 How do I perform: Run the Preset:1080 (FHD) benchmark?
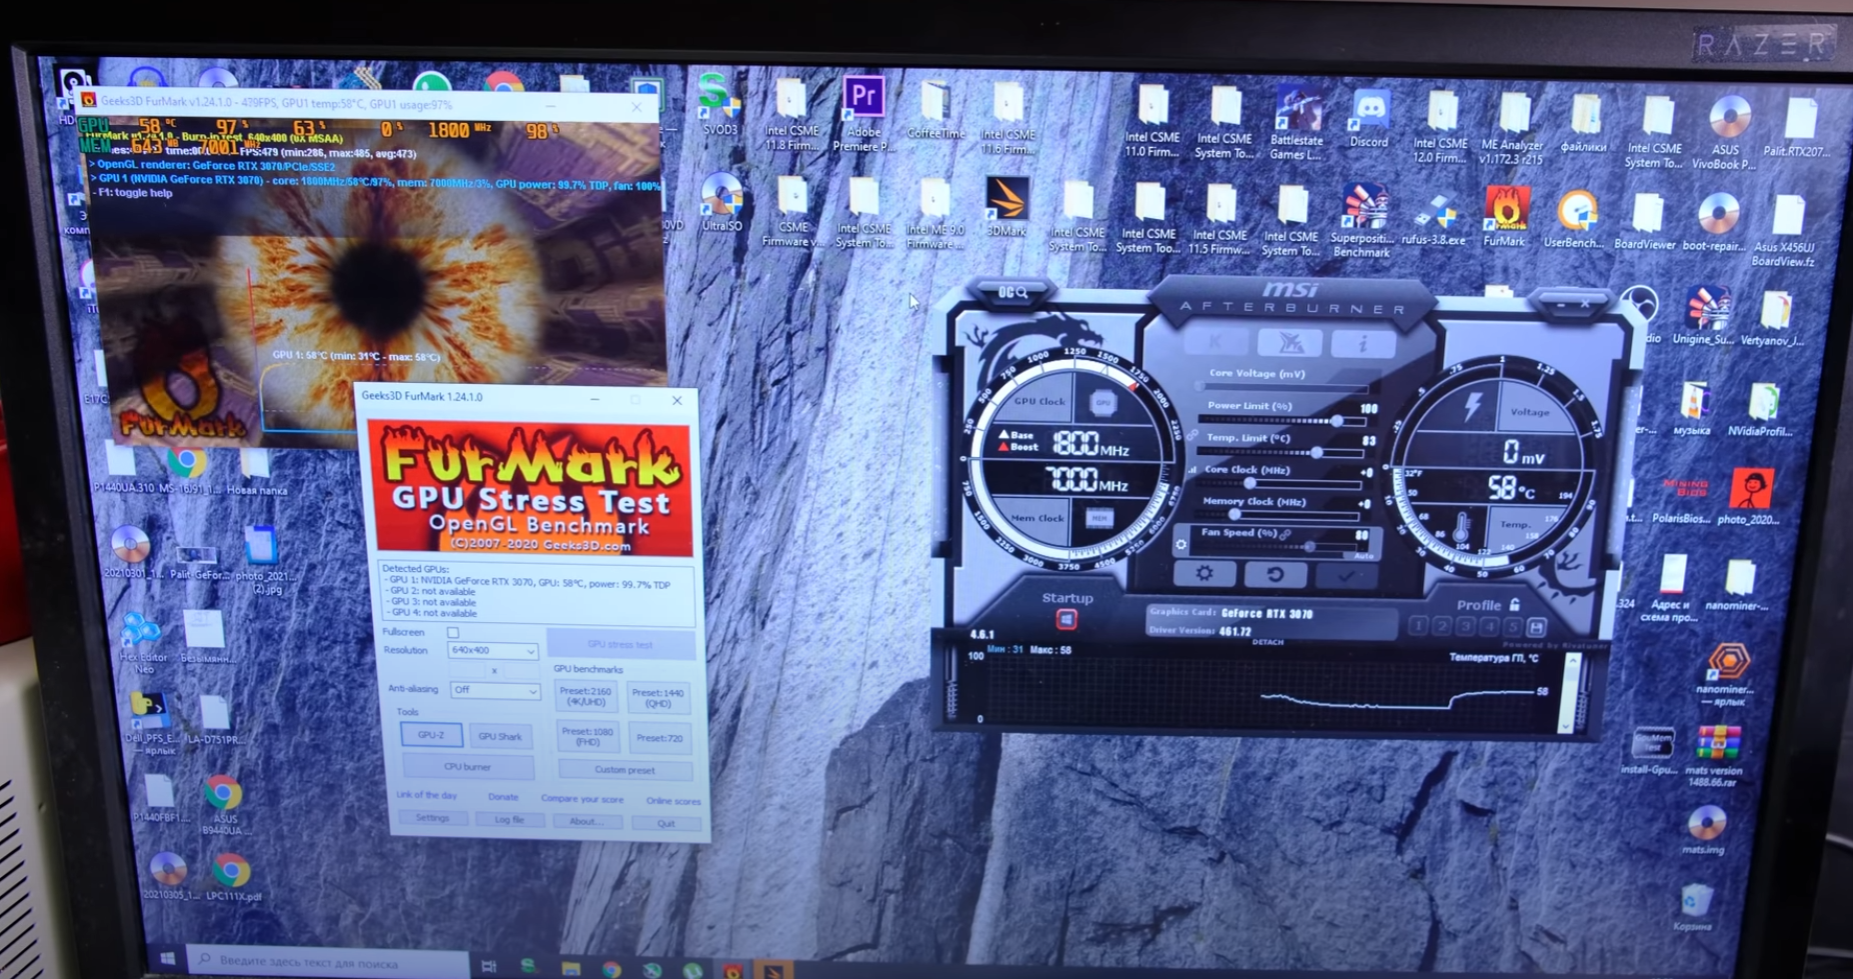click(x=586, y=737)
